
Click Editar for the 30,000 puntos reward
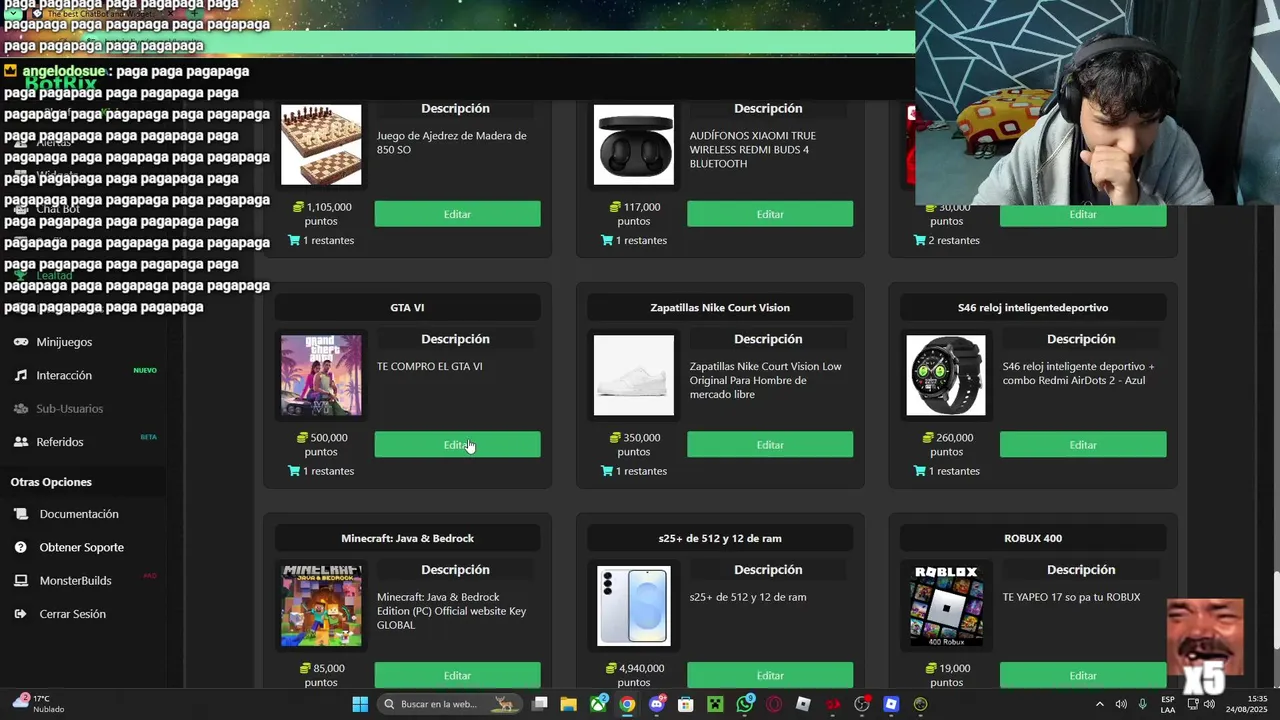[x=1083, y=215]
